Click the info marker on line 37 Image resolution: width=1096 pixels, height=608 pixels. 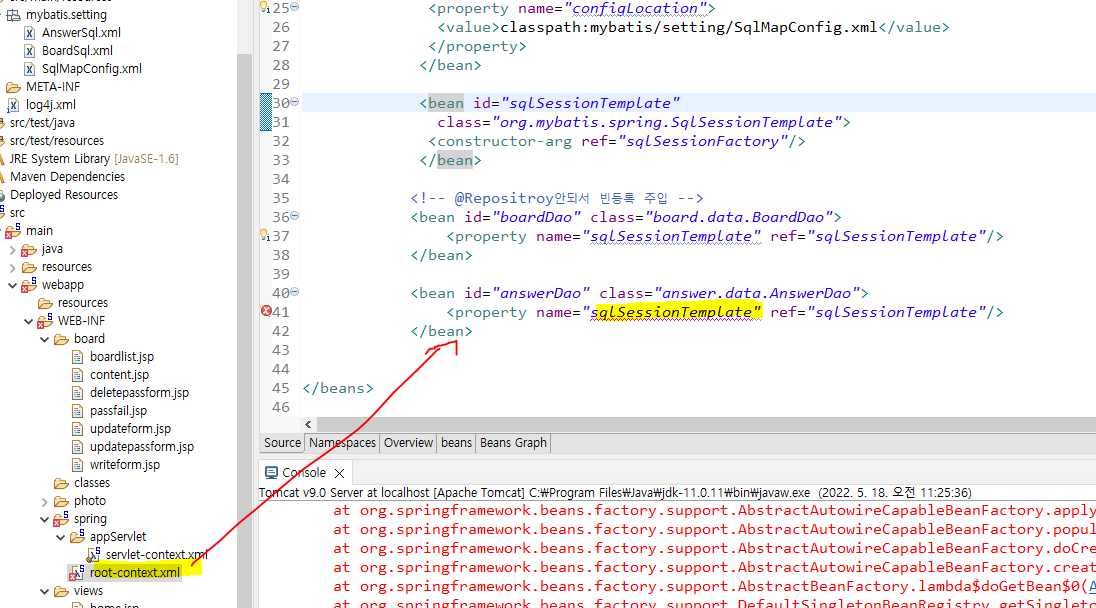pos(265,236)
